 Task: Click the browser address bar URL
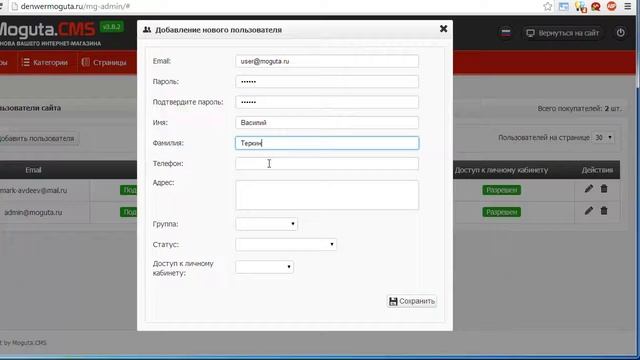[x=75, y=7]
